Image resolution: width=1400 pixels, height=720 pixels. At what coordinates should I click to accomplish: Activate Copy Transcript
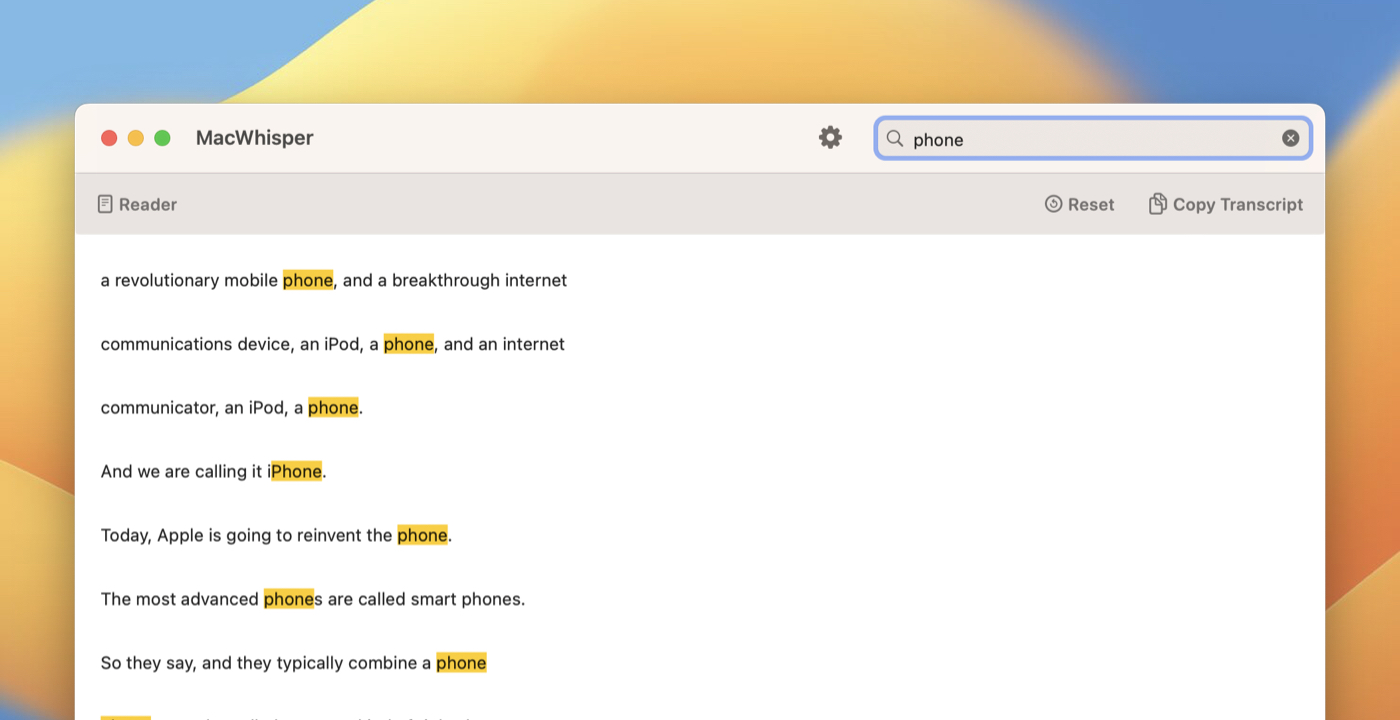[1238, 204]
